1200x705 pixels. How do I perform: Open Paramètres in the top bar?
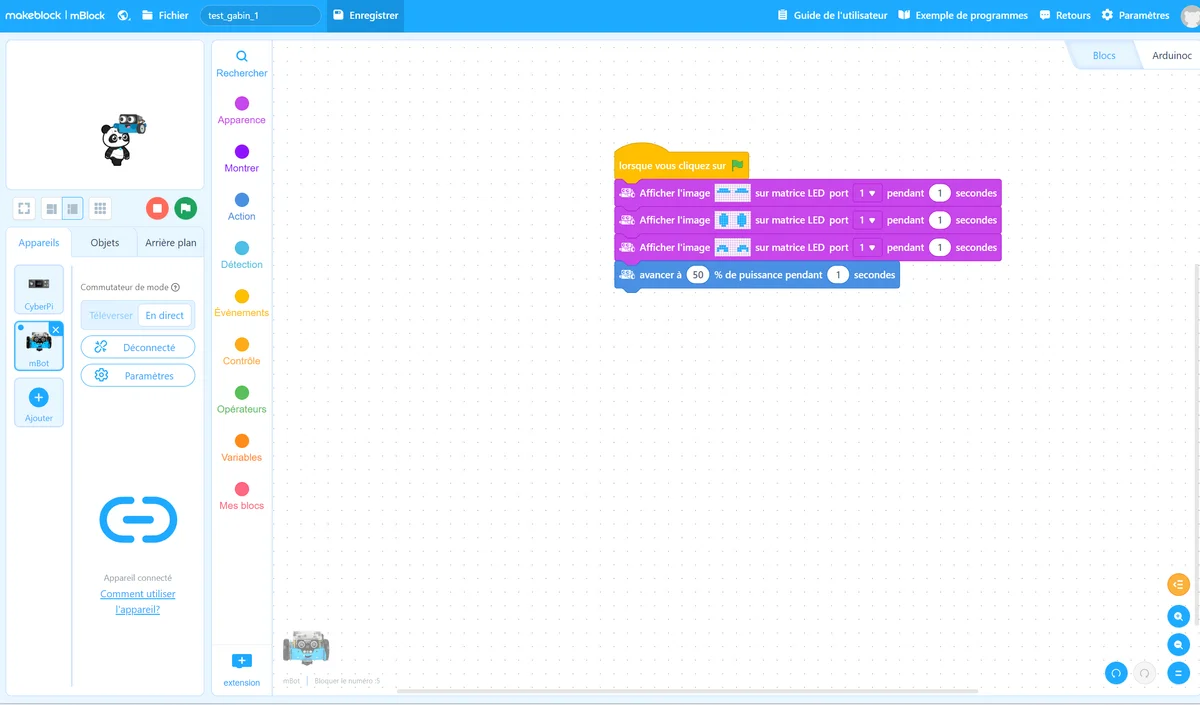[1135, 15]
